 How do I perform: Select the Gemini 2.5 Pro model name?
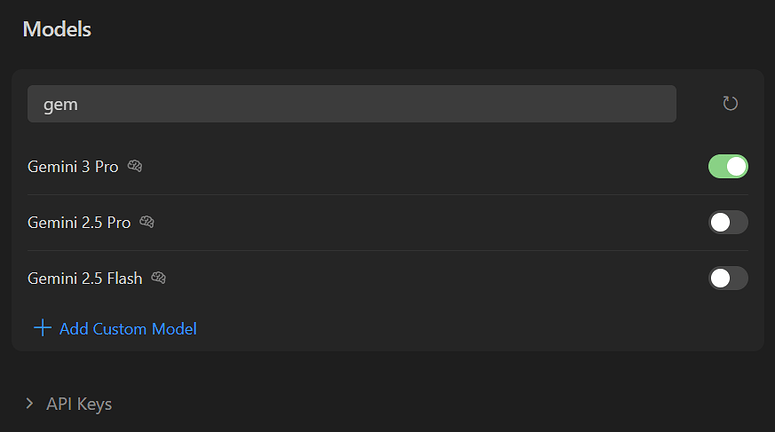pos(79,222)
